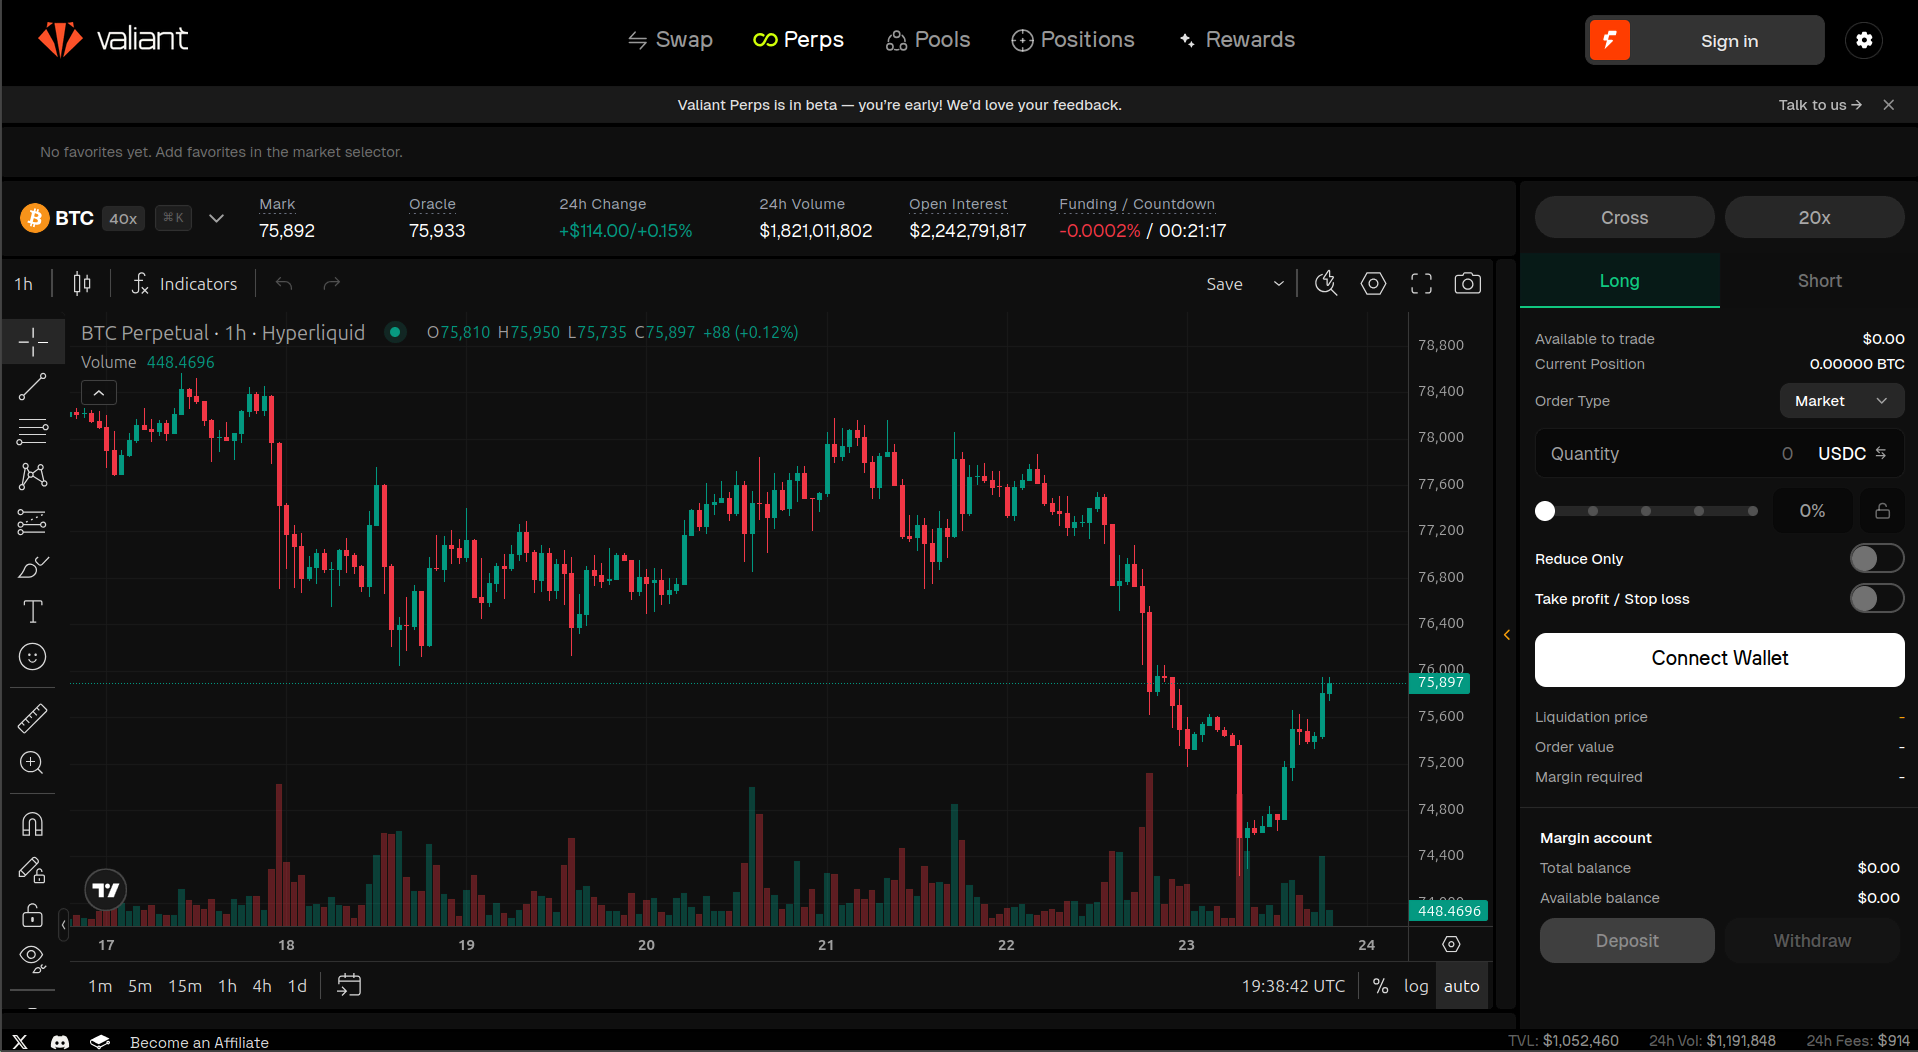Activate the zoom in tool
Image resolution: width=1918 pixels, height=1052 pixels.
point(32,763)
